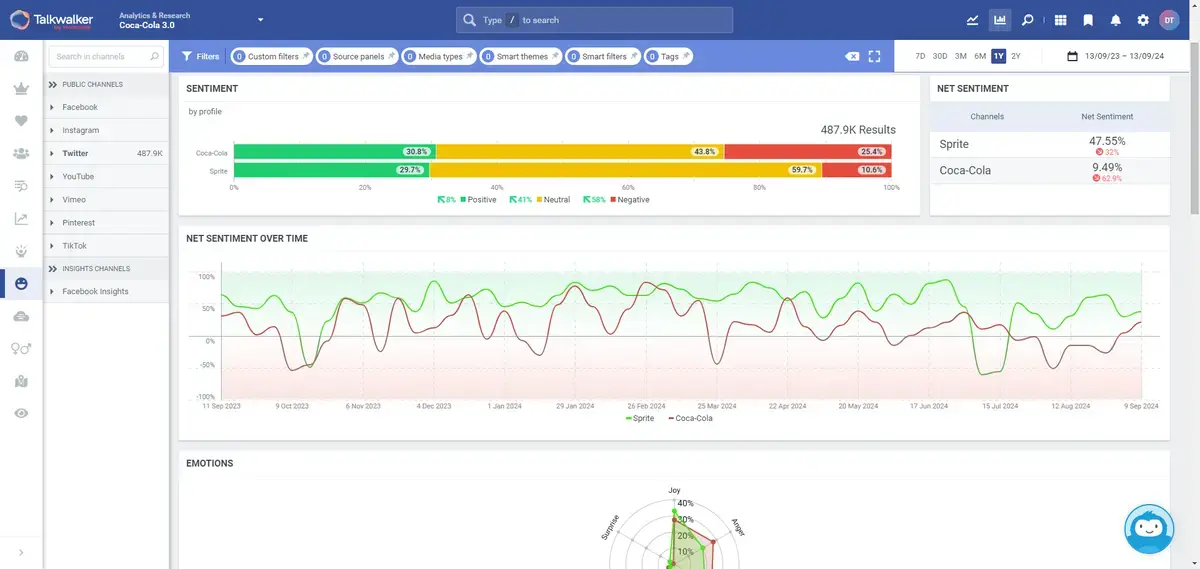The image size is (1200, 569).
Task: Open the dashboard gauge sidebar icon
Action: tap(21, 56)
